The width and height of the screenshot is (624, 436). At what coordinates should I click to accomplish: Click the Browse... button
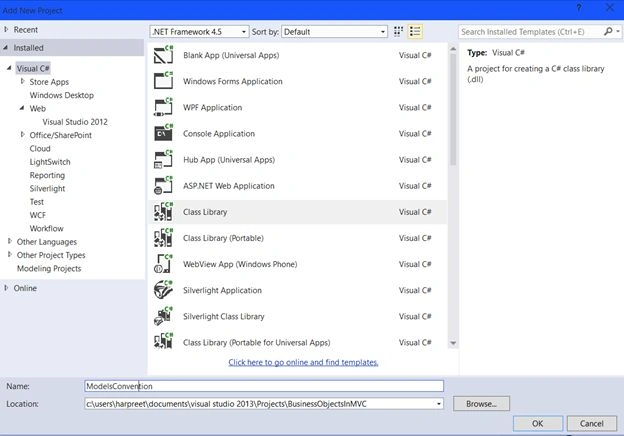pyautogui.click(x=481, y=403)
